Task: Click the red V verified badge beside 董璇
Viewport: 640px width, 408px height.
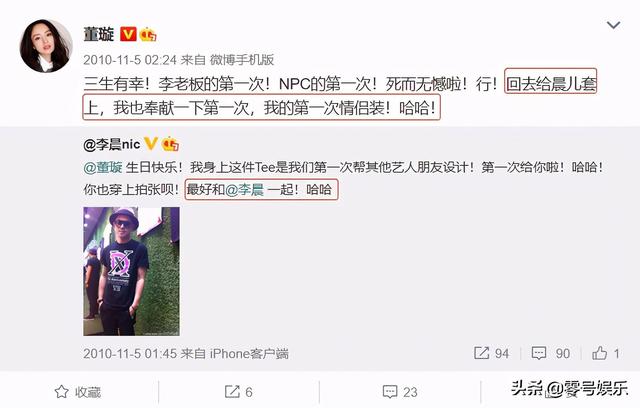Action: 128,34
